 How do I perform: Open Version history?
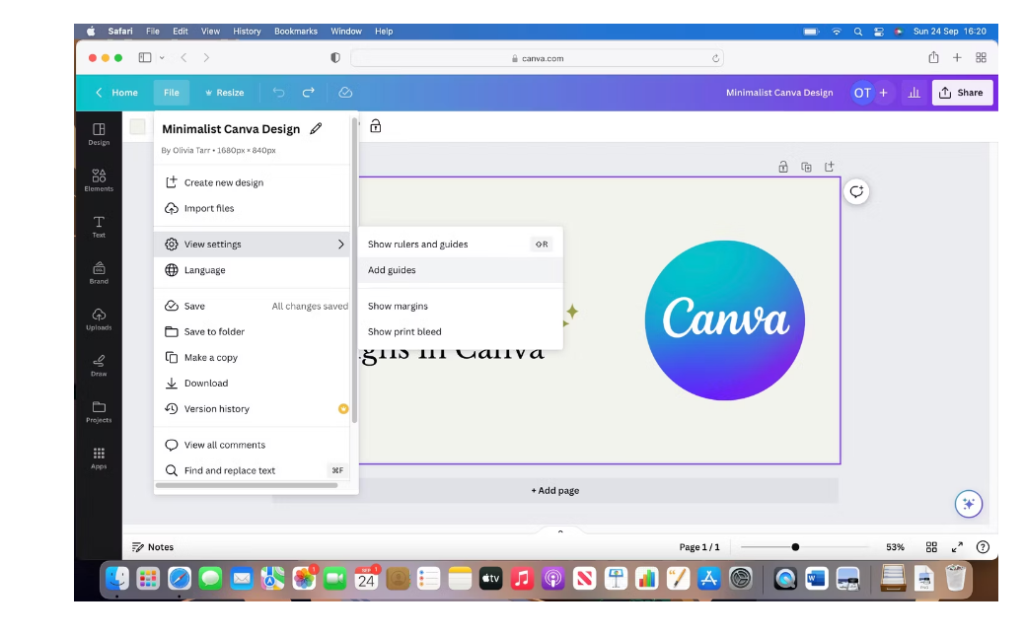pos(252,409)
